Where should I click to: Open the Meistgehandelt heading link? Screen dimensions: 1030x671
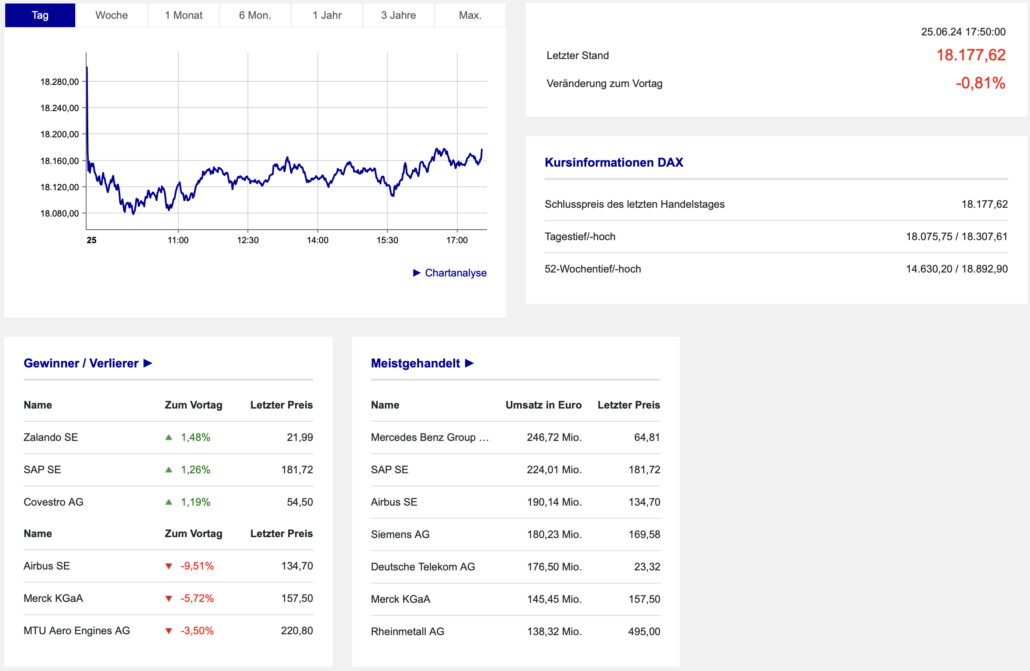coord(415,364)
